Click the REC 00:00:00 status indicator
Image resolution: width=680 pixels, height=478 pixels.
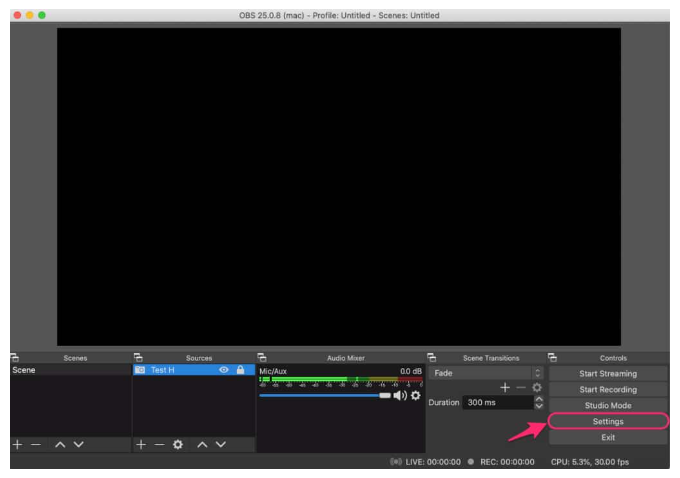click(501, 462)
